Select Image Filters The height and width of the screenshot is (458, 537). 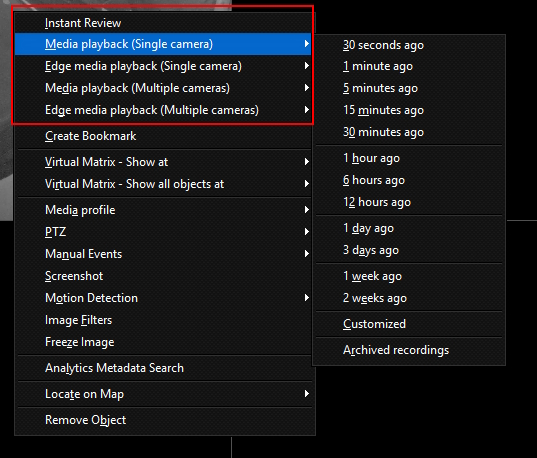164,320
